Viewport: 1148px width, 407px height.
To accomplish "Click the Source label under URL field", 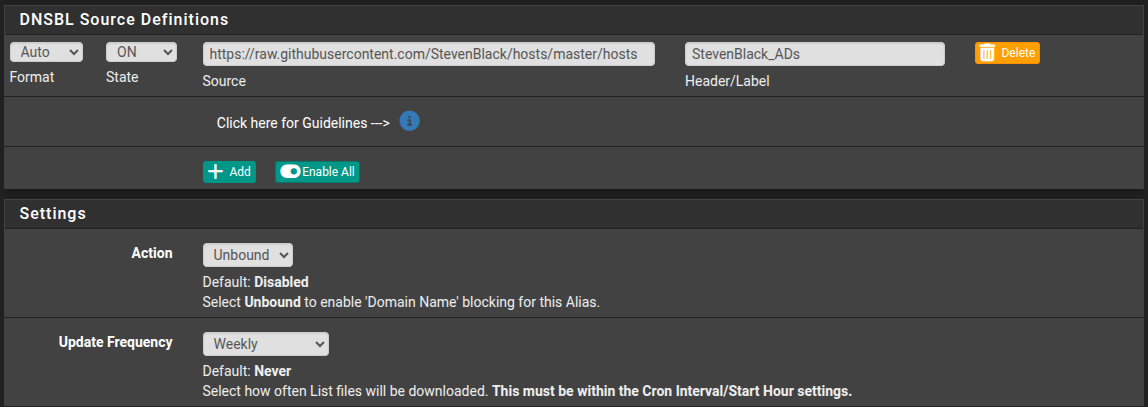I will pos(224,81).
